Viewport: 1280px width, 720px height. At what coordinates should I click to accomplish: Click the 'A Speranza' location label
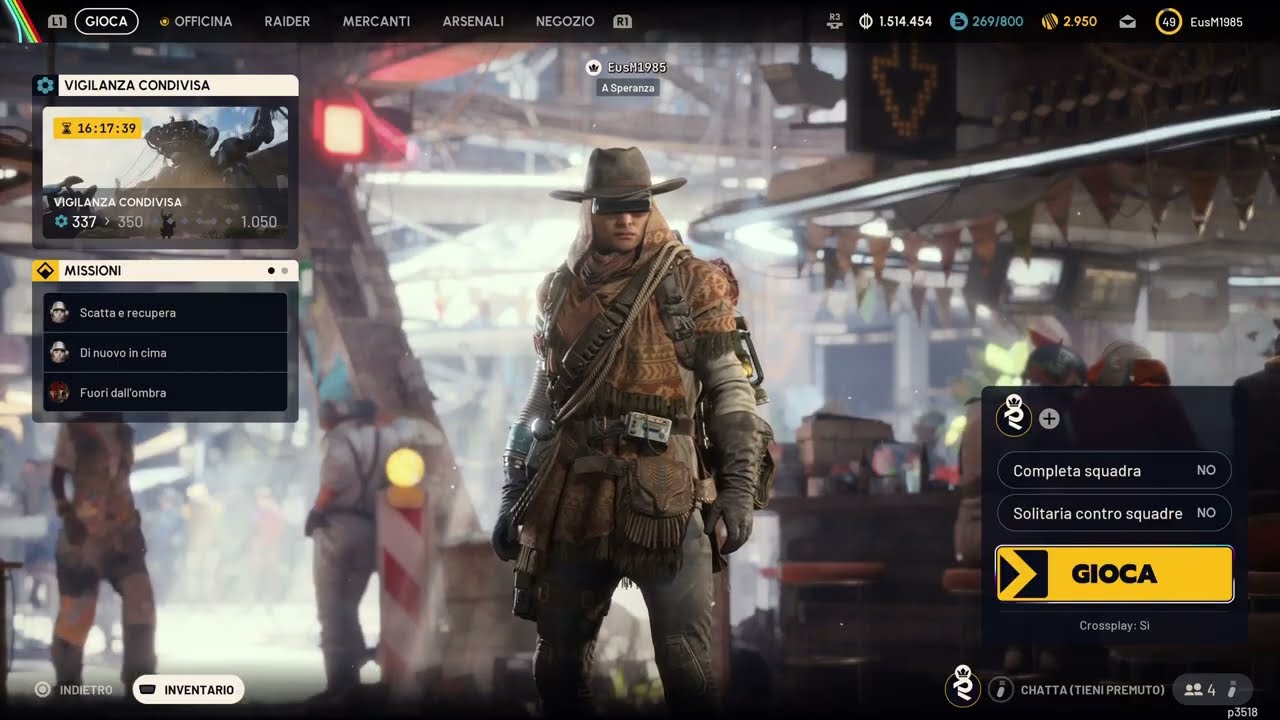[628, 88]
